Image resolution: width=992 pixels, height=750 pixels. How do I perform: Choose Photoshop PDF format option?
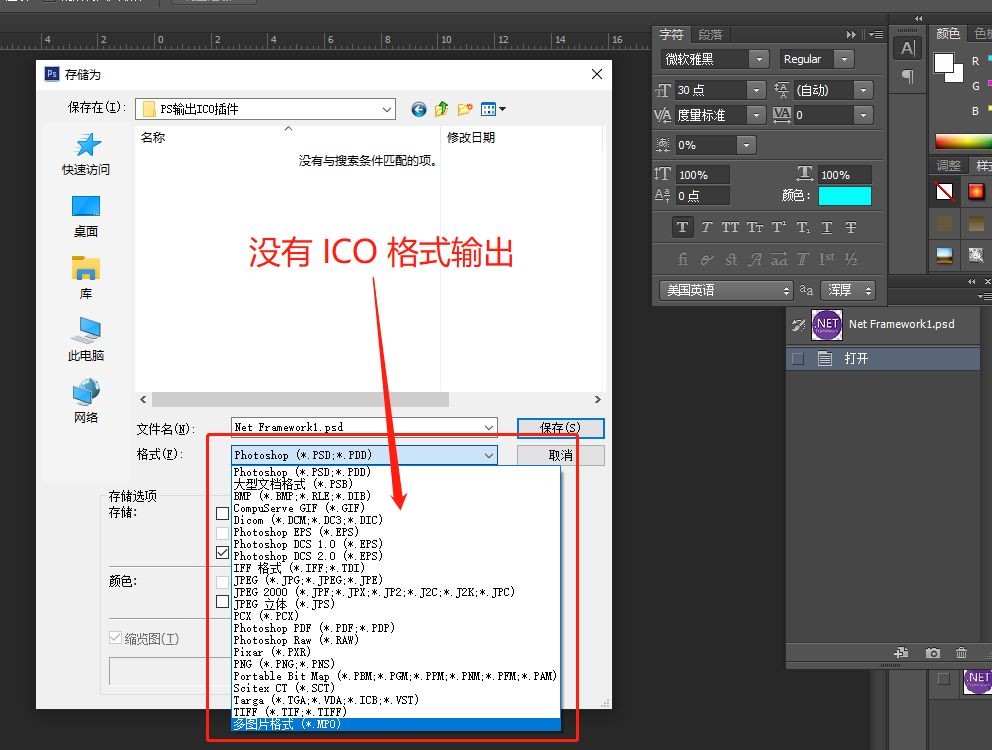[396, 628]
